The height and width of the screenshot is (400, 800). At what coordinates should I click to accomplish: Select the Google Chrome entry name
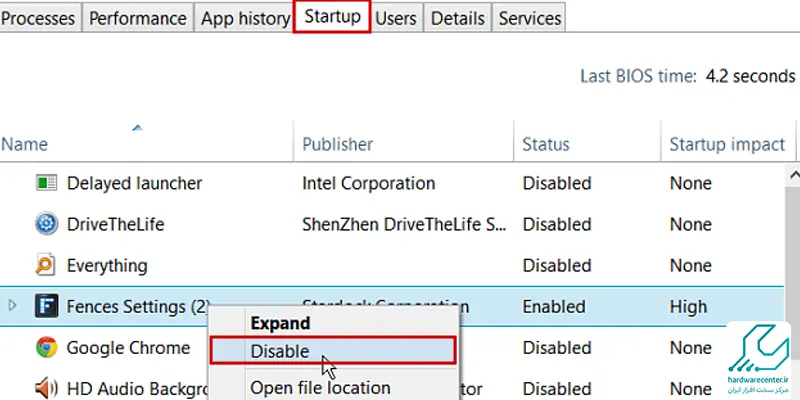pos(128,348)
